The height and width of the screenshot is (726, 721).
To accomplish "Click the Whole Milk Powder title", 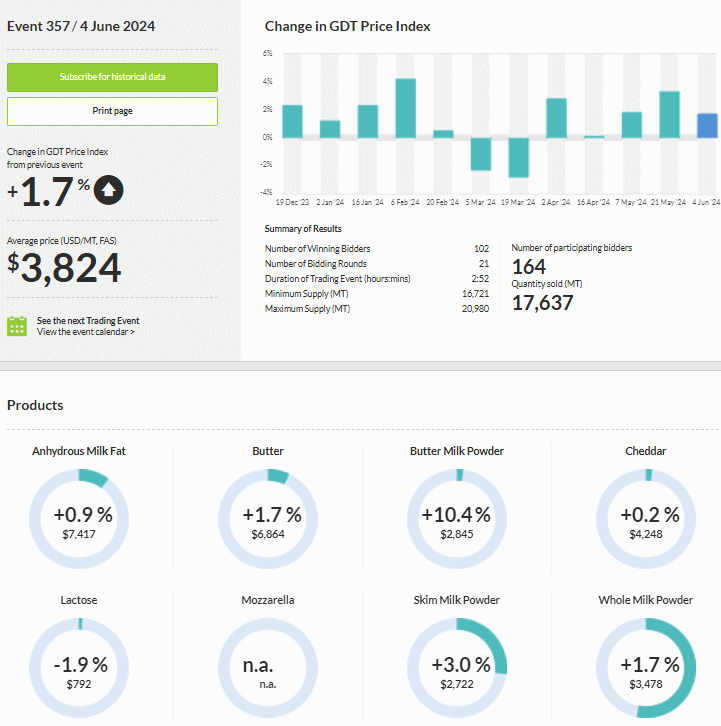I will pyautogui.click(x=646, y=600).
